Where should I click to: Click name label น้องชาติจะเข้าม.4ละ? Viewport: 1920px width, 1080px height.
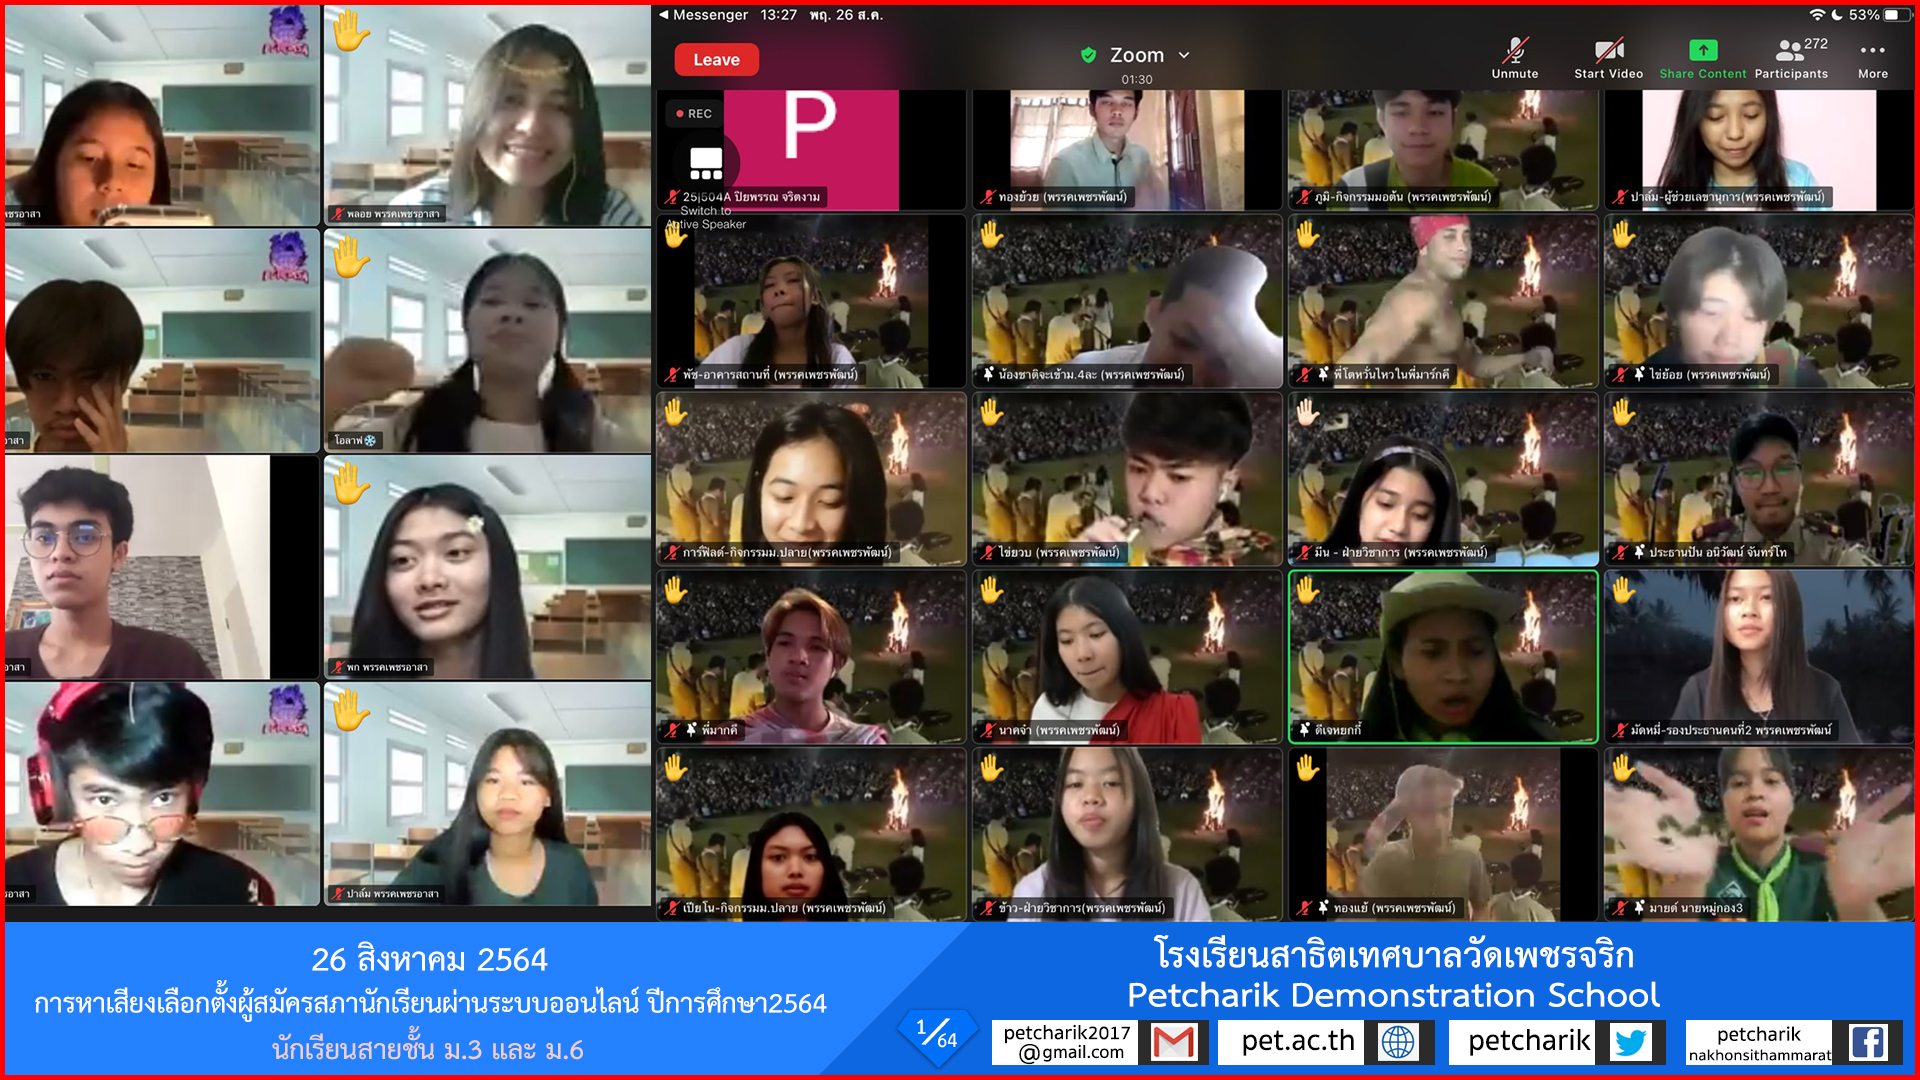(x=1091, y=375)
